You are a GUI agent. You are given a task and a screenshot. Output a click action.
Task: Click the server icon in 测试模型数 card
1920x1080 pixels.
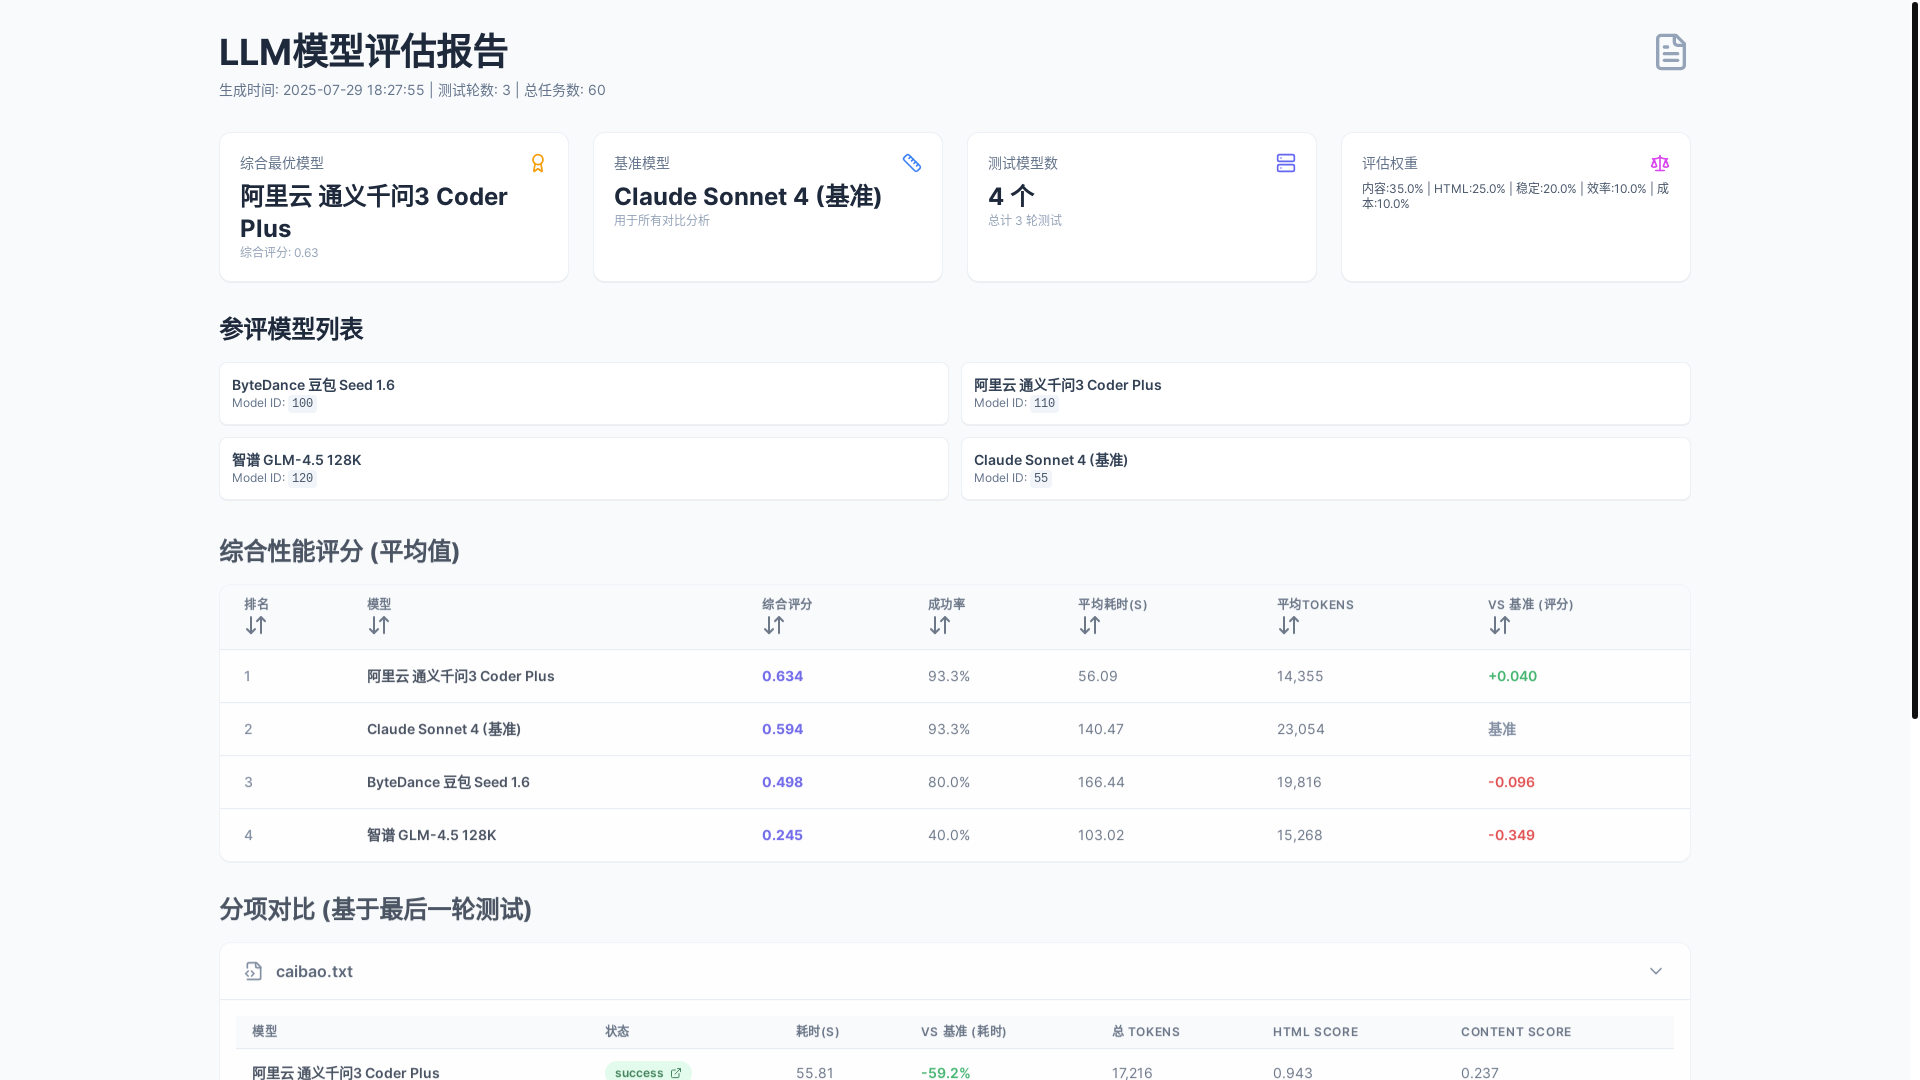tap(1286, 163)
